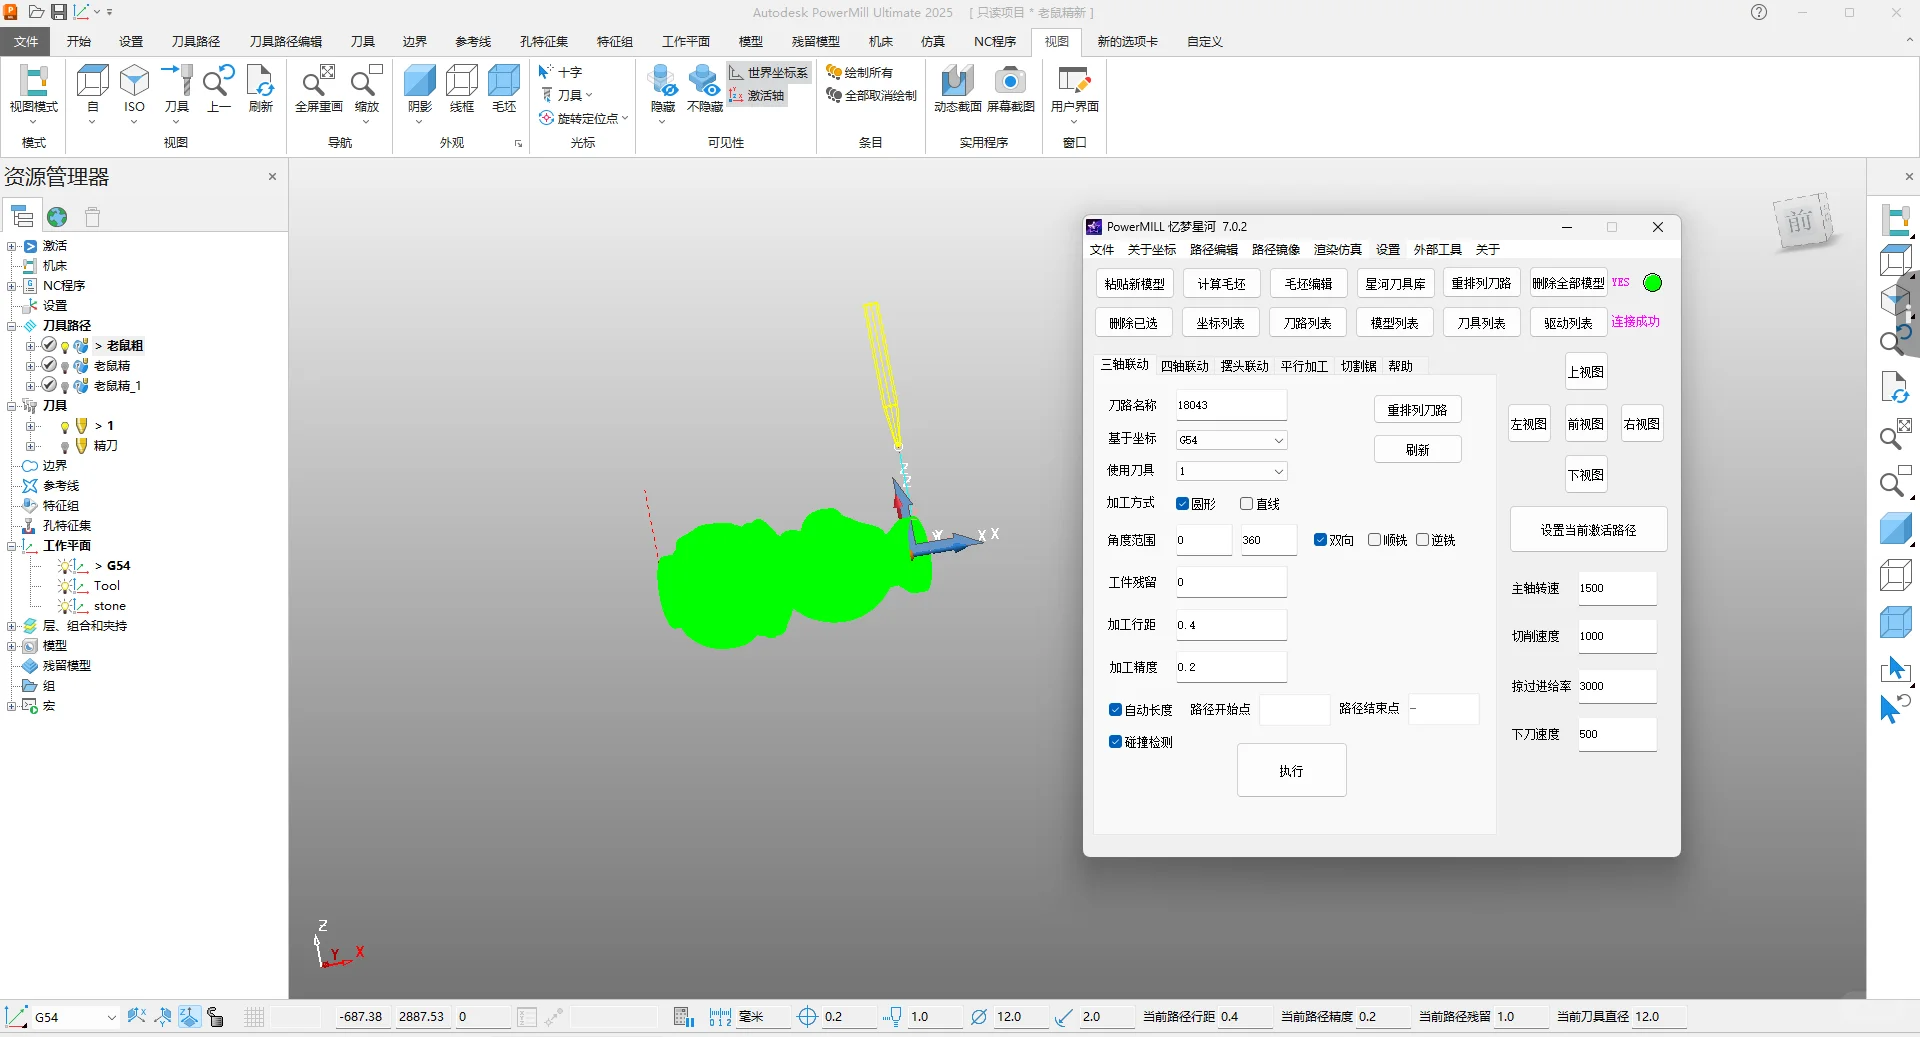Viewport: 1920px width, 1037px height.
Task: Expand the 模型 tree node
Action: tap(12, 646)
